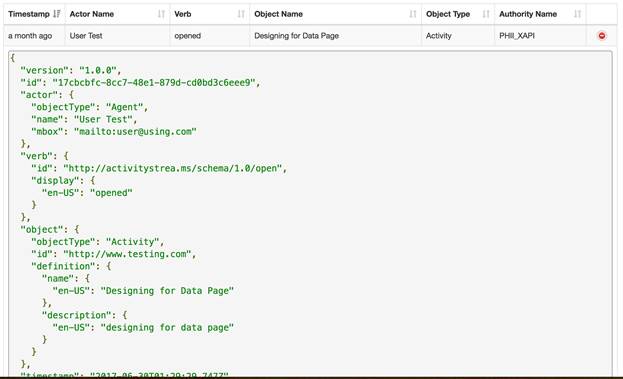Click the "name": "User Test" JSON line
The width and height of the screenshot is (623, 379).
click(84, 119)
